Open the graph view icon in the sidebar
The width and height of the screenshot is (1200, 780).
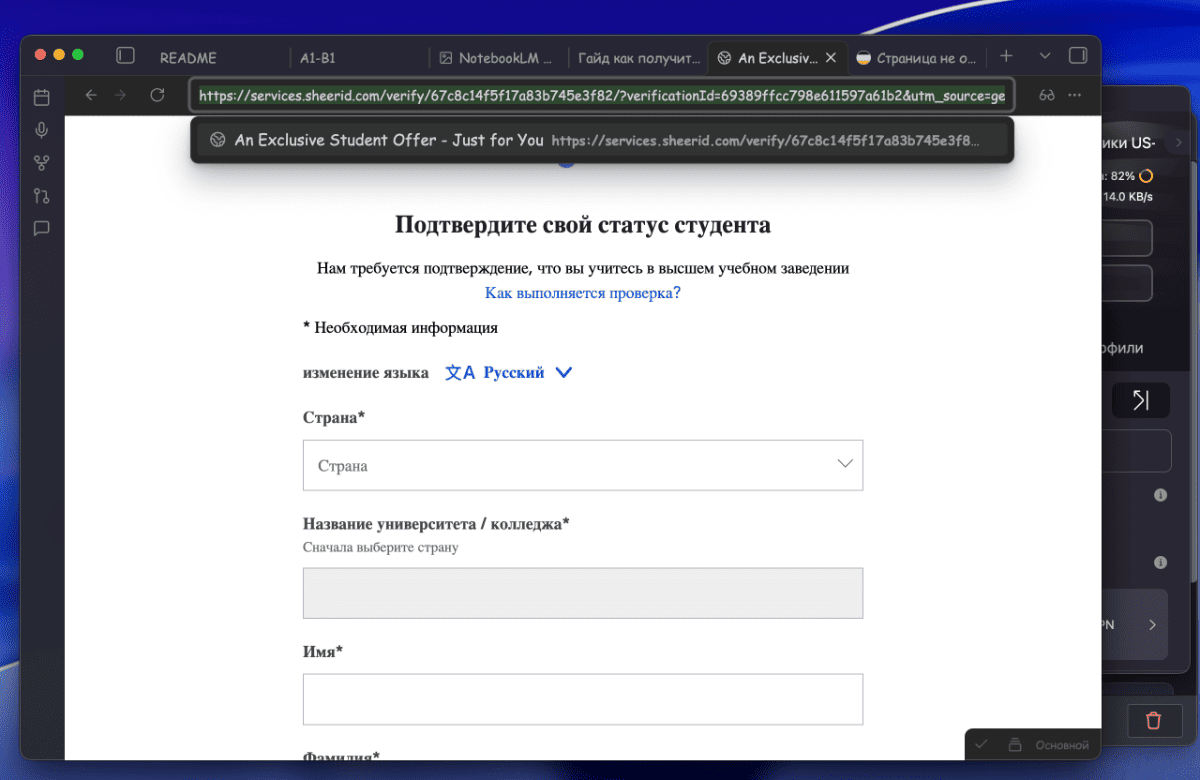pos(41,163)
